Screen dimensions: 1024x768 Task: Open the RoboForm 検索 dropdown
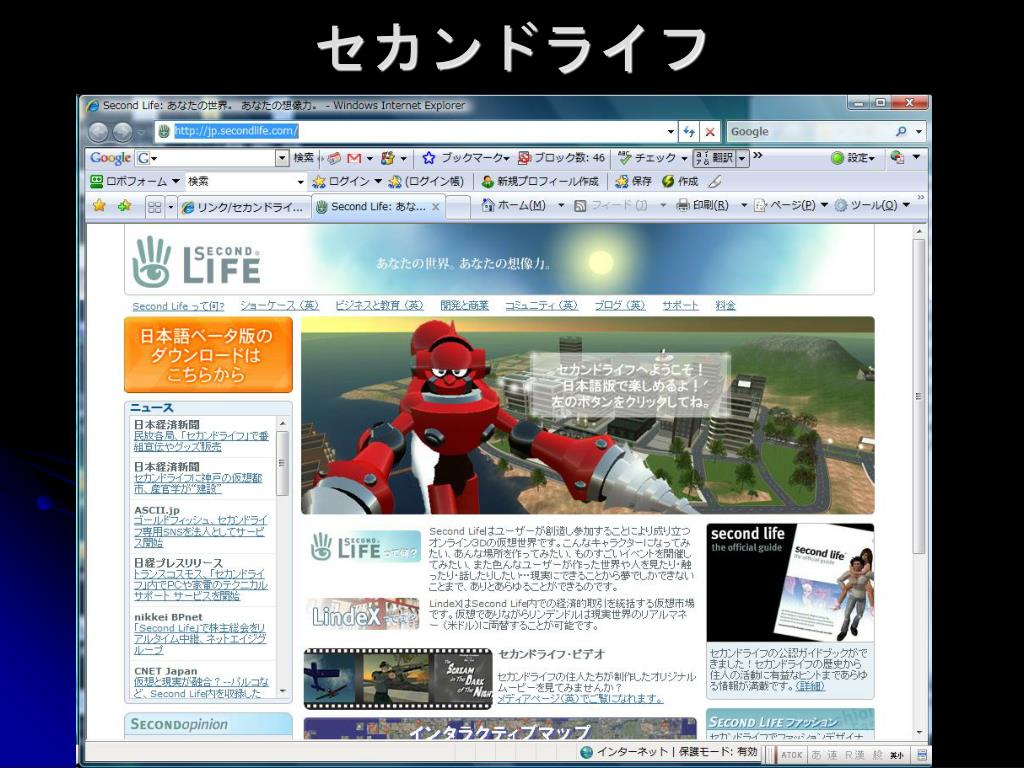click(300, 182)
